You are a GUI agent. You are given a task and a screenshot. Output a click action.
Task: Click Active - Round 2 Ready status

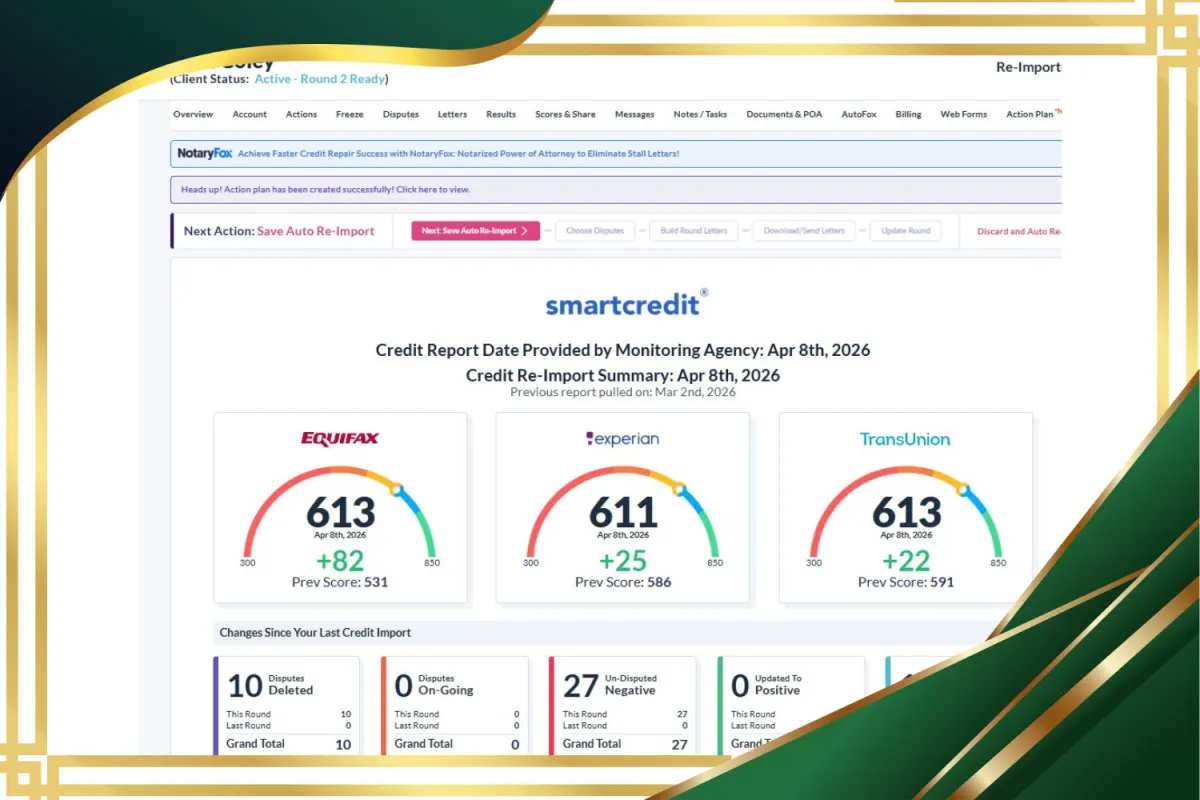[x=320, y=79]
